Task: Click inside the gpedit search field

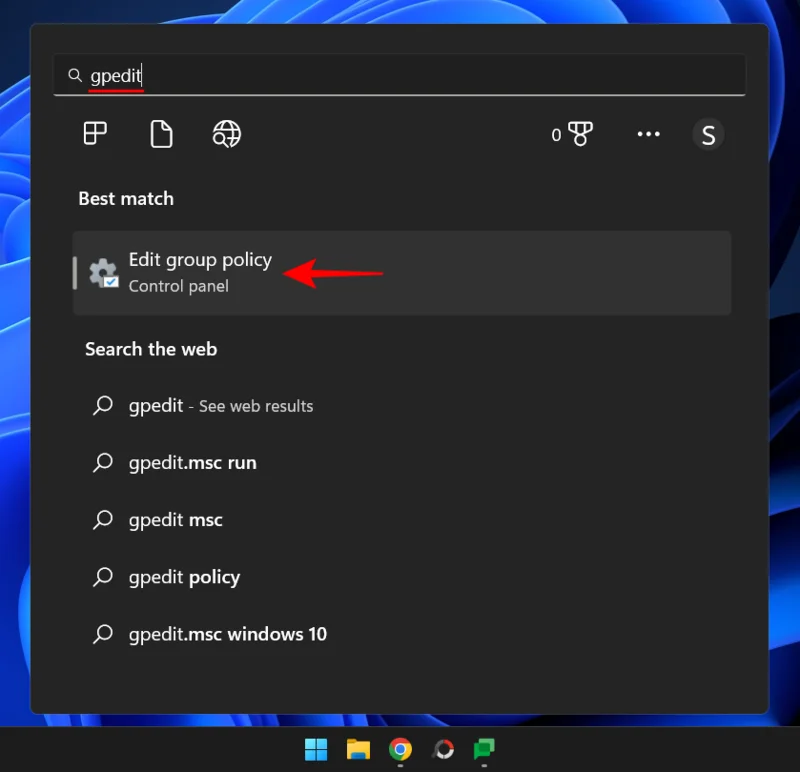Action: click(x=300, y=75)
